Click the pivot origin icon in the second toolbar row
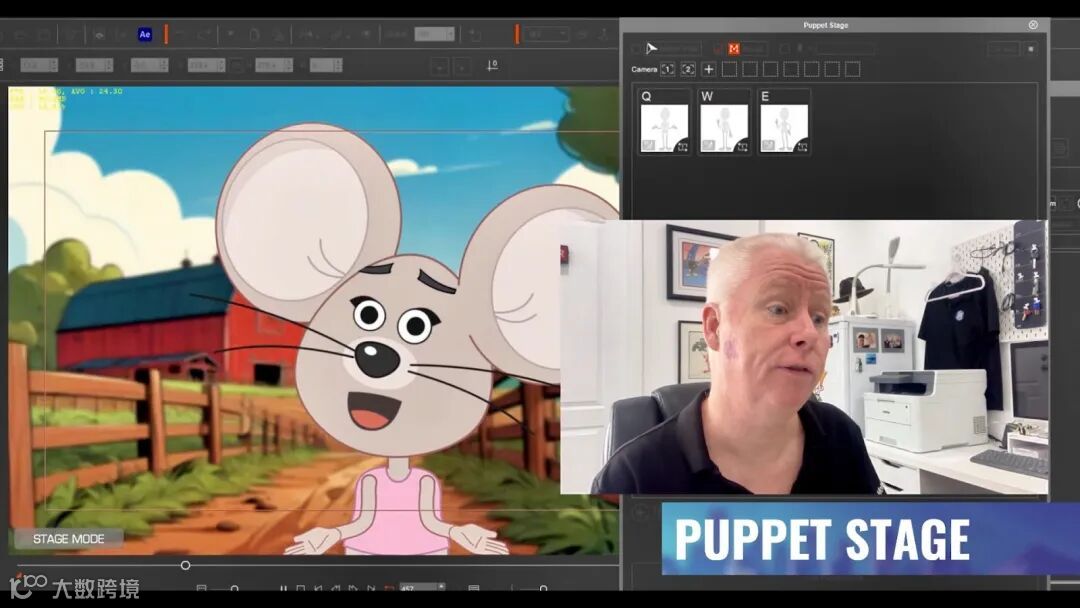The height and width of the screenshot is (608, 1080). tap(492, 65)
